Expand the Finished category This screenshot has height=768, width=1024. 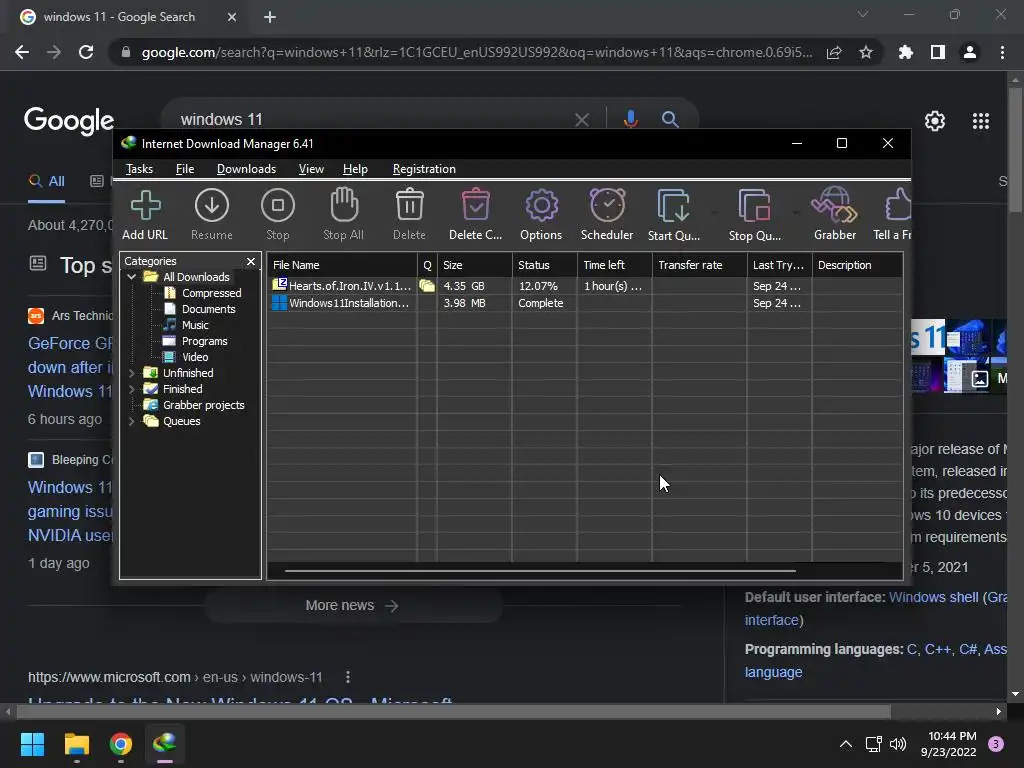132,389
